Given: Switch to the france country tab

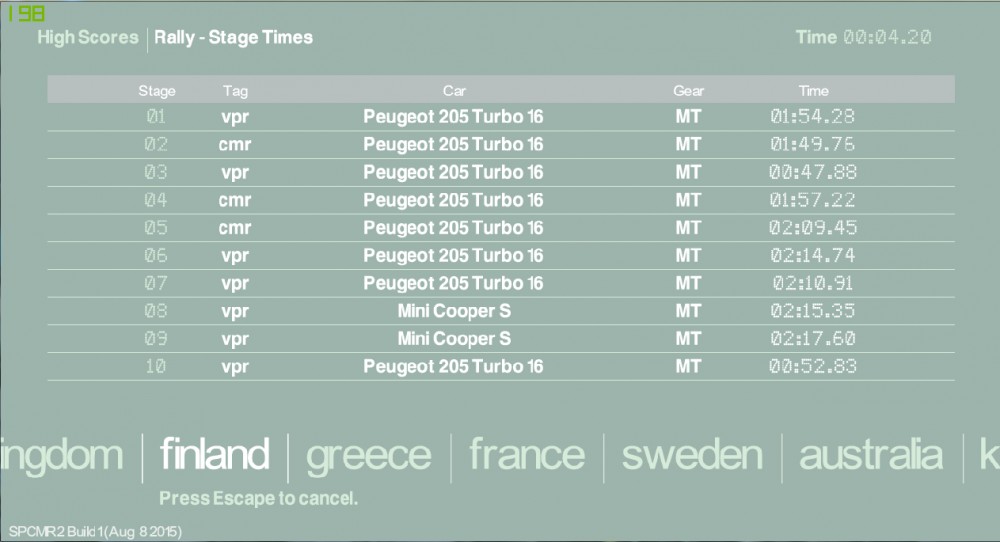Looking at the screenshot, I should pos(527,455).
